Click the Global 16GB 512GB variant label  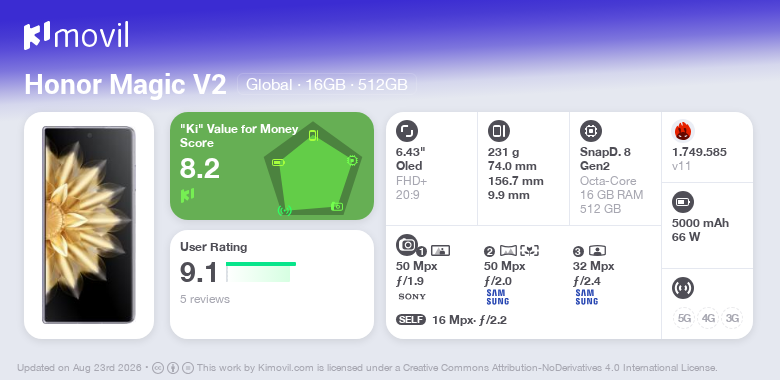pyautogui.click(x=327, y=85)
